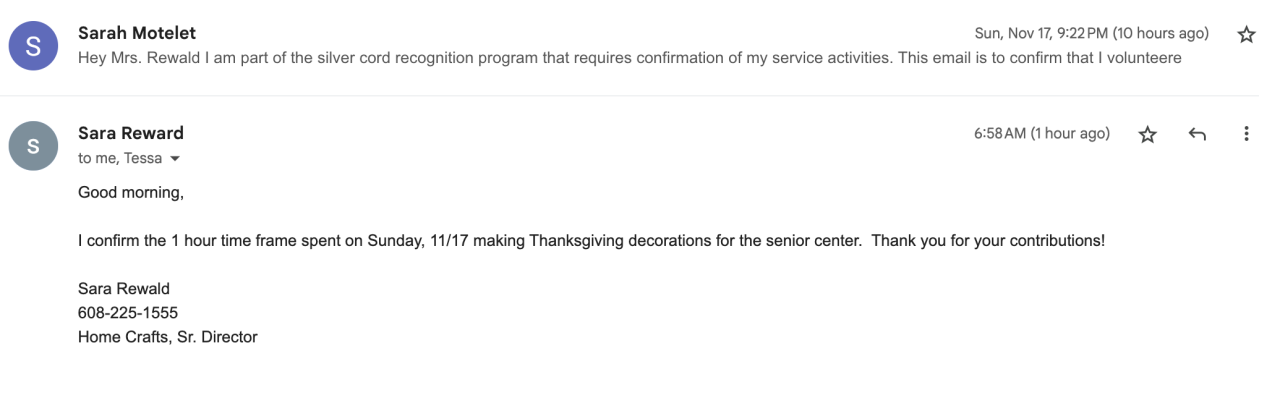Click the "Sara Rewald" signature name
The height and width of the screenshot is (419, 1280).
(124, 289)
